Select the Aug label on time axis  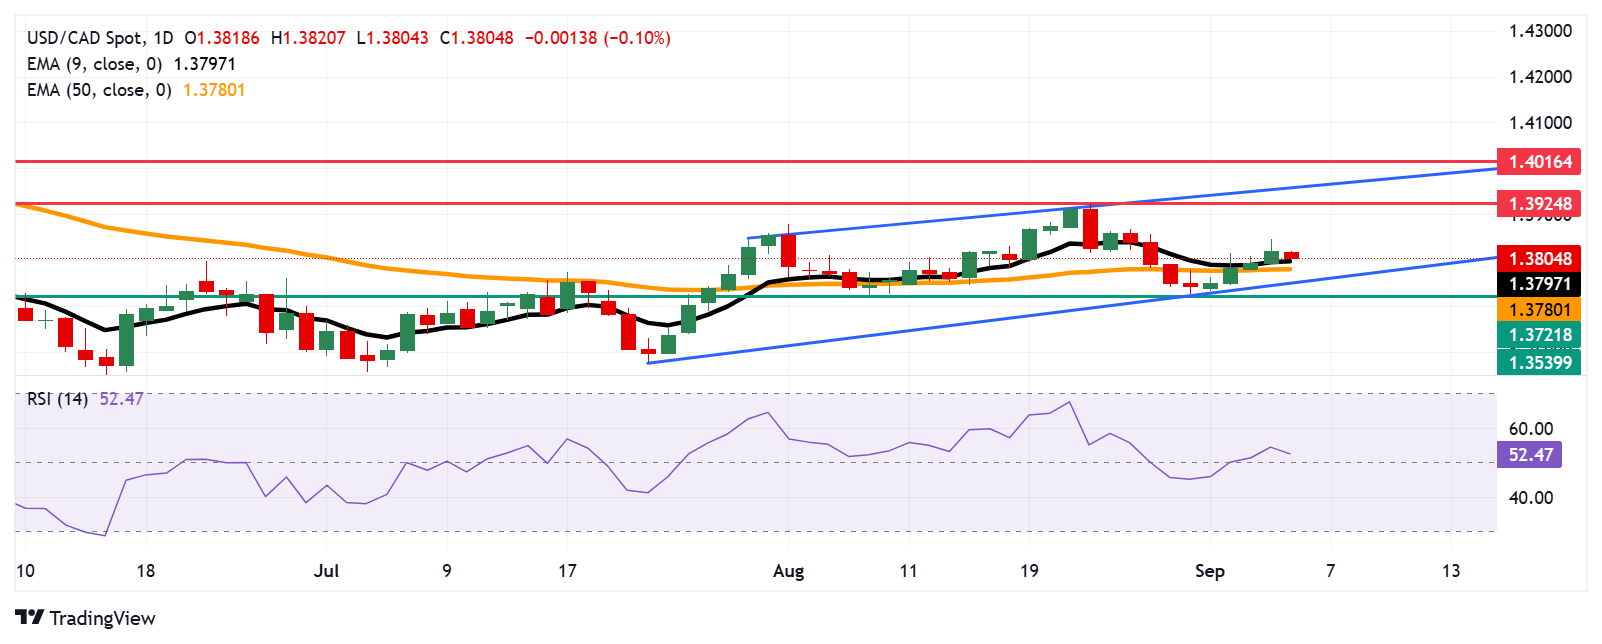(x=788, y=571)
